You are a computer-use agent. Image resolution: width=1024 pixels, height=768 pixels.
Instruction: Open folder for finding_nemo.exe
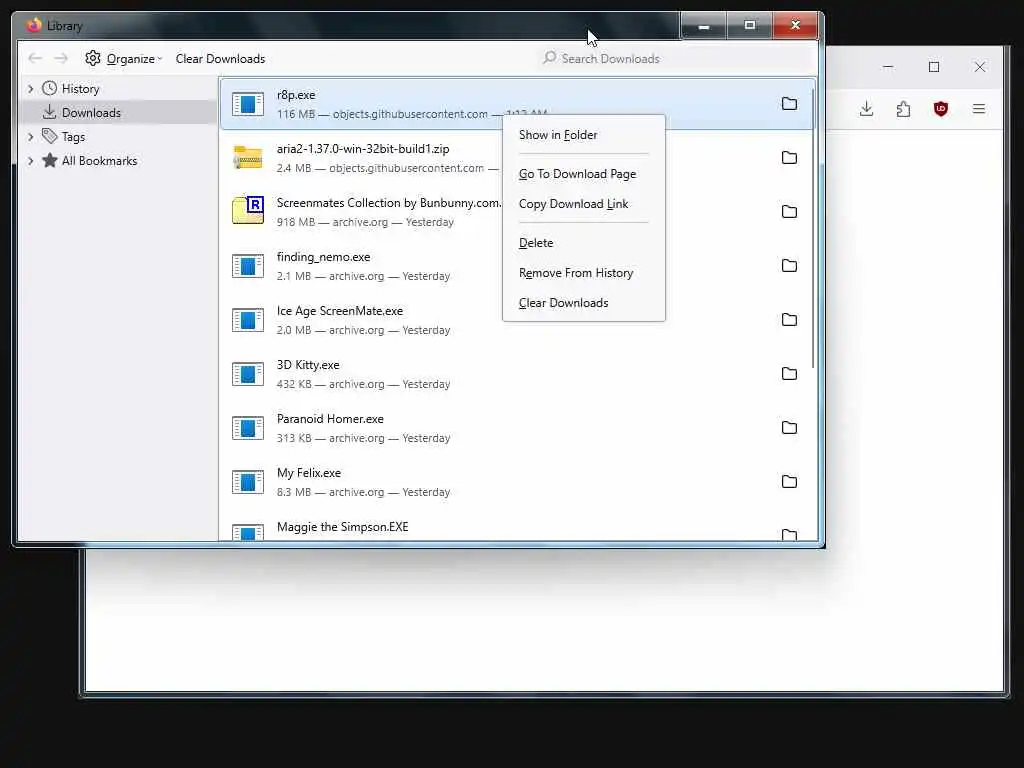click(x=789, y=266)
